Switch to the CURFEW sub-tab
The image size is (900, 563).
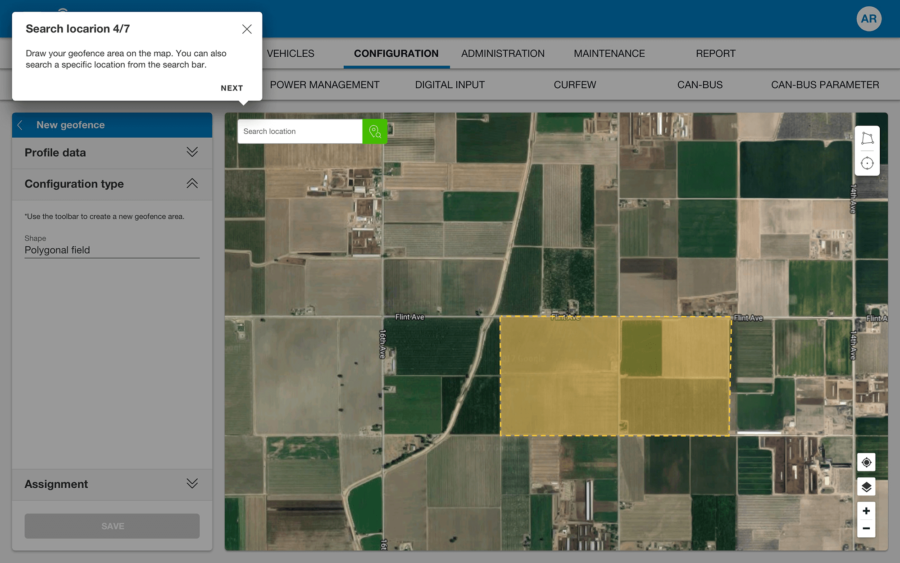pyautogui.click(x=575, y=85)
